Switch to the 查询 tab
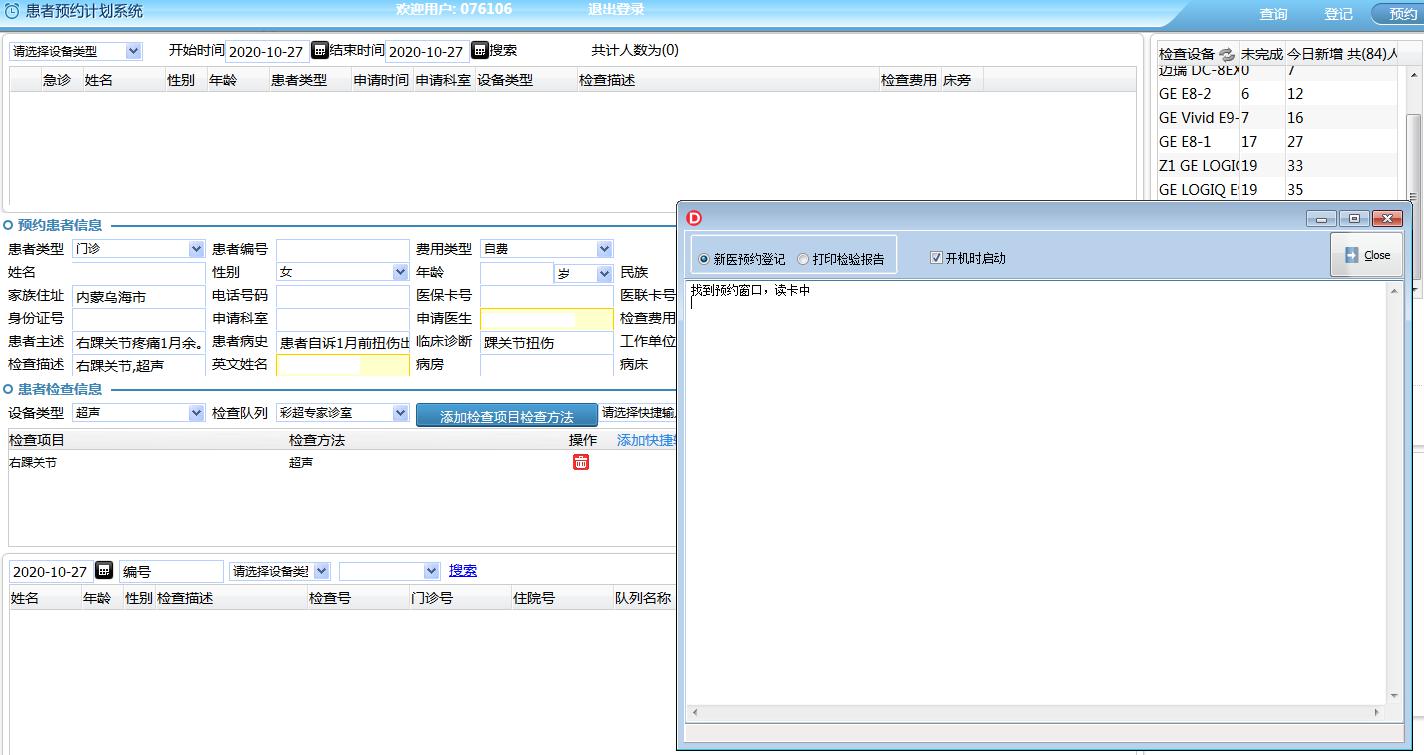1424x755 pixels. [1273, 14]
